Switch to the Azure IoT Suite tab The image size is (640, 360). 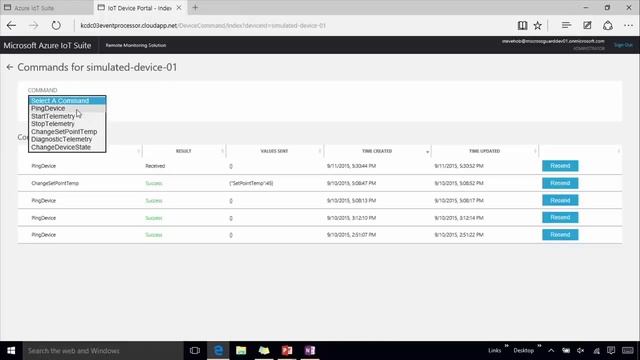[46, 8]
